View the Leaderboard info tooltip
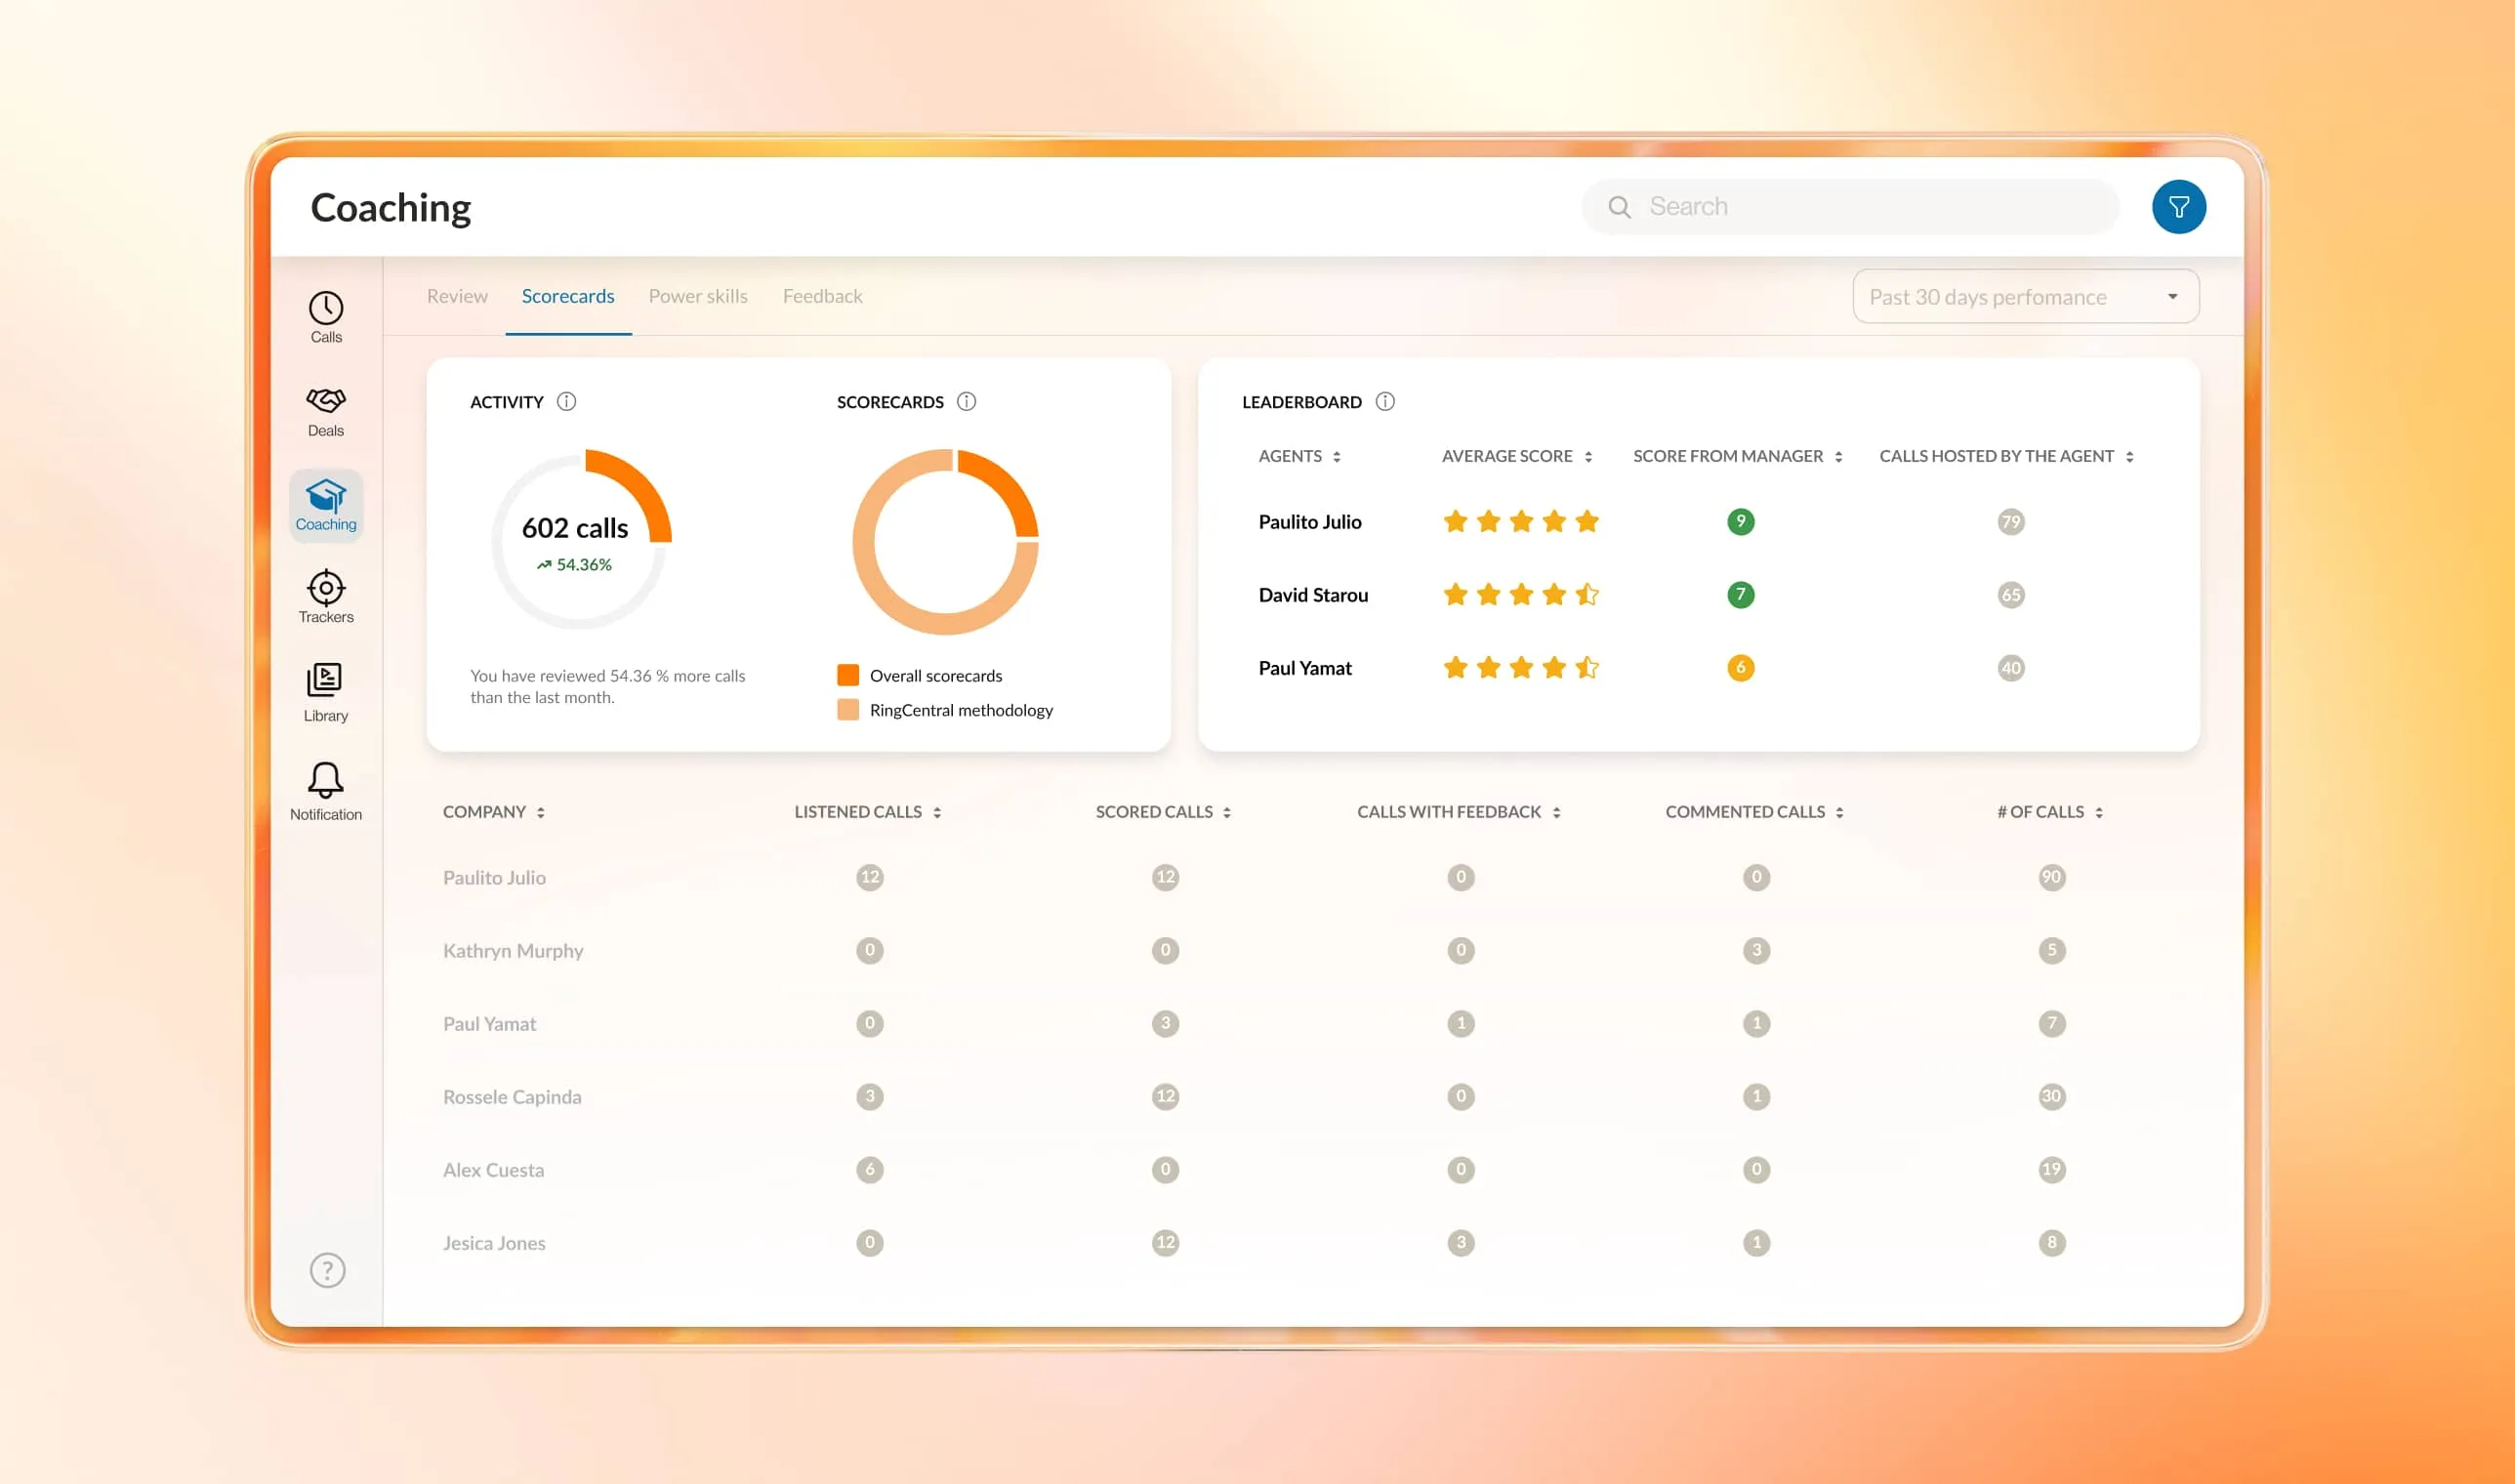The height and width of the screenshot is (1484, 2515). [x=1385, y=401]
